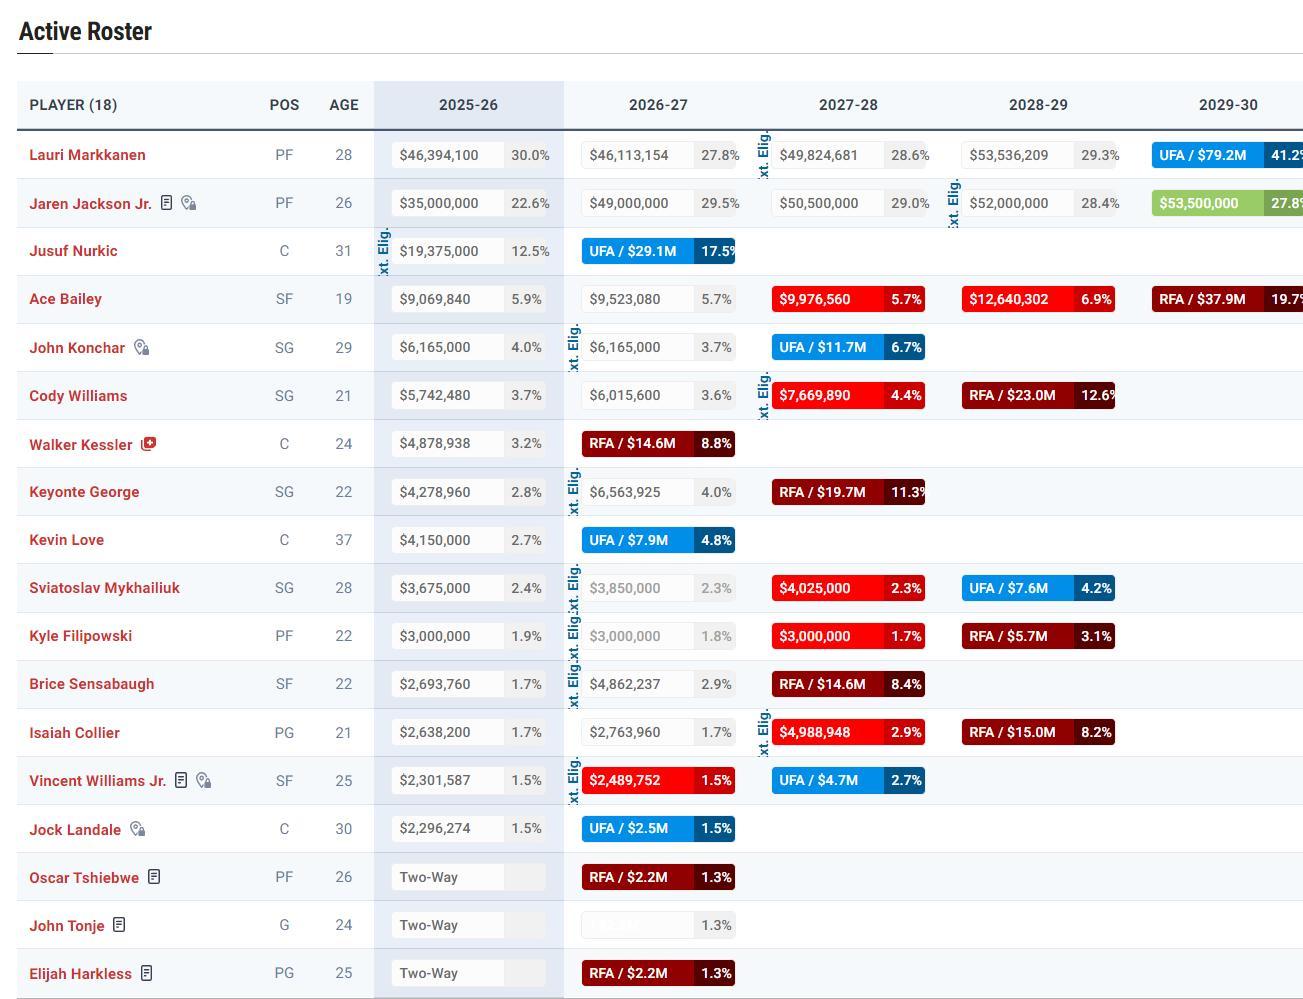Click the notes icon next to Oscar Tshiebwe
This screenshot has width=1303, height=999.
(x=154, y=877)
